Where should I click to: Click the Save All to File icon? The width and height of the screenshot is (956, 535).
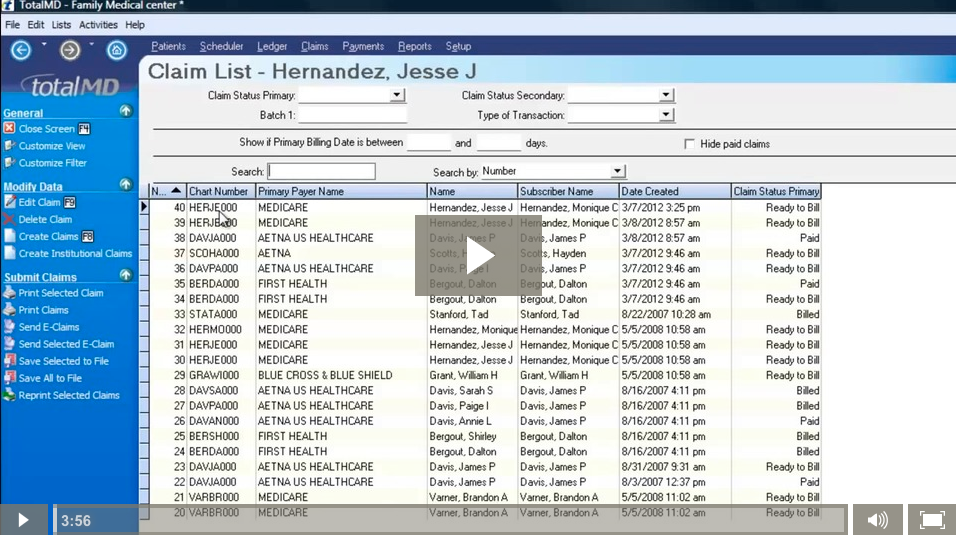click(x=9, y=378)
